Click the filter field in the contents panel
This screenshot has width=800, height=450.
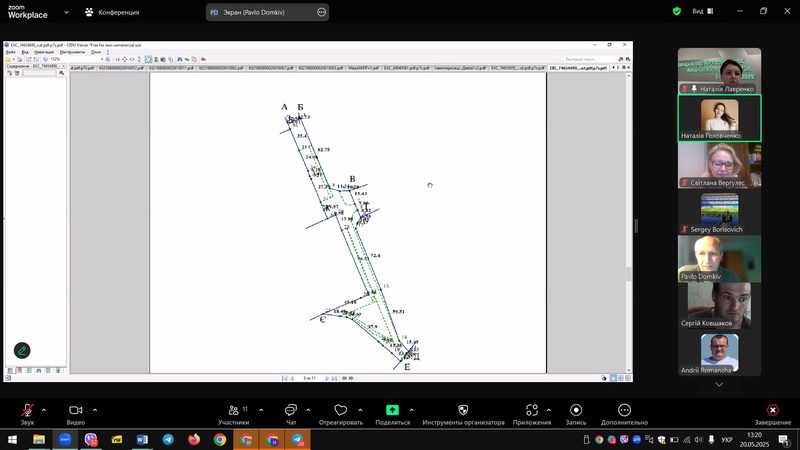39,73
